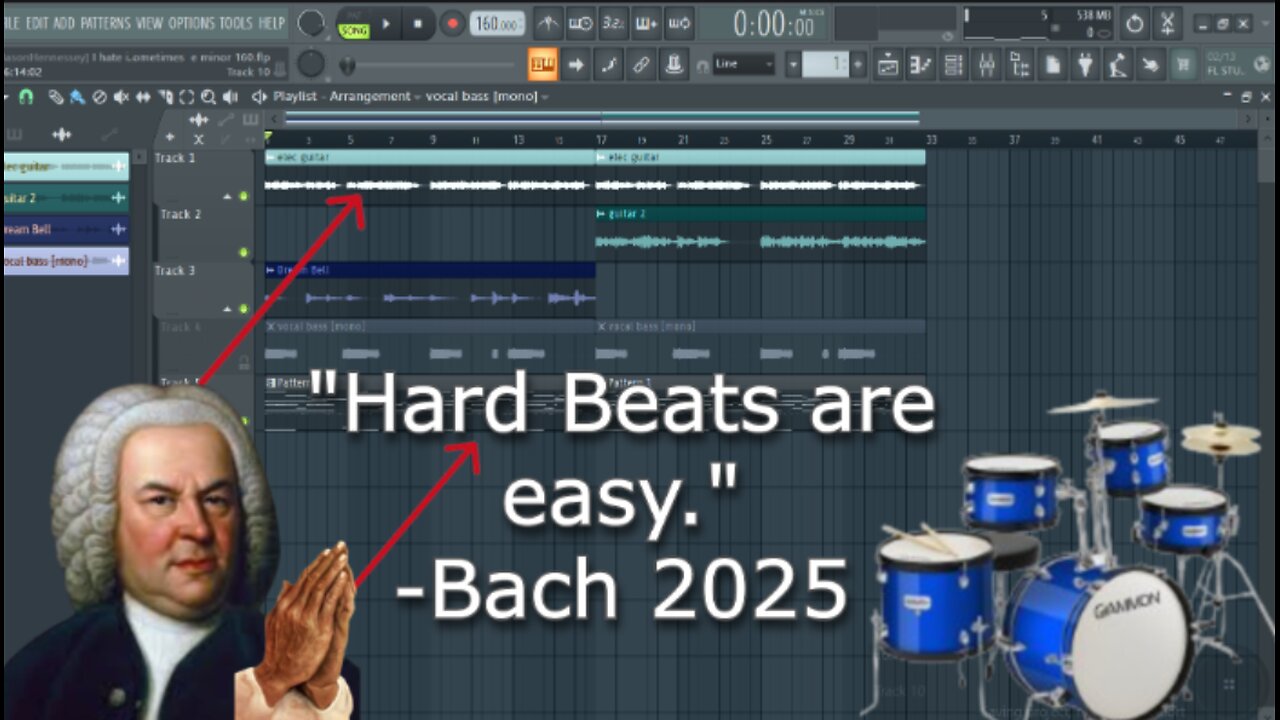The image size is (1280, 720).
Task: Select the playlist zoom tool
Action: click(x=208, y=97)
